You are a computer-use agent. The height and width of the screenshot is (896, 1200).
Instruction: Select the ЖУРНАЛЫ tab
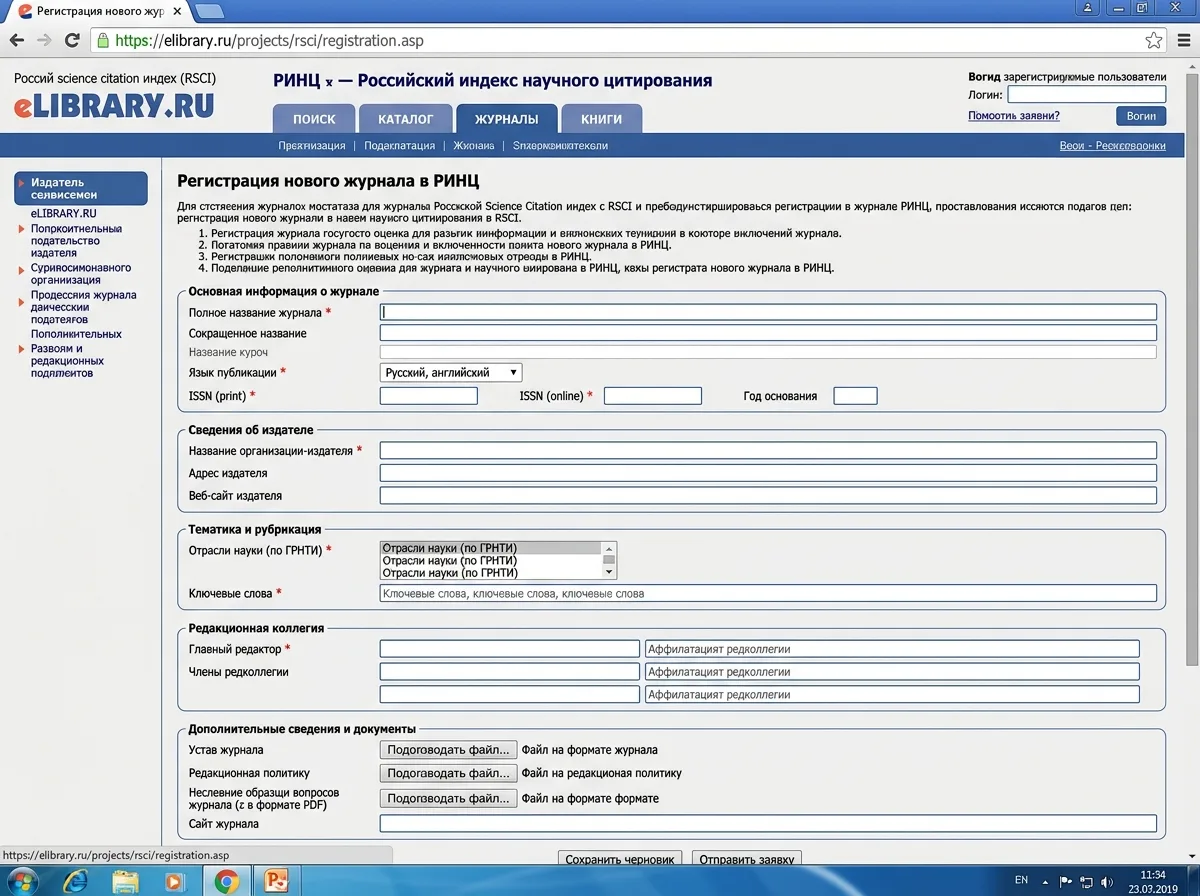point(506,119)
